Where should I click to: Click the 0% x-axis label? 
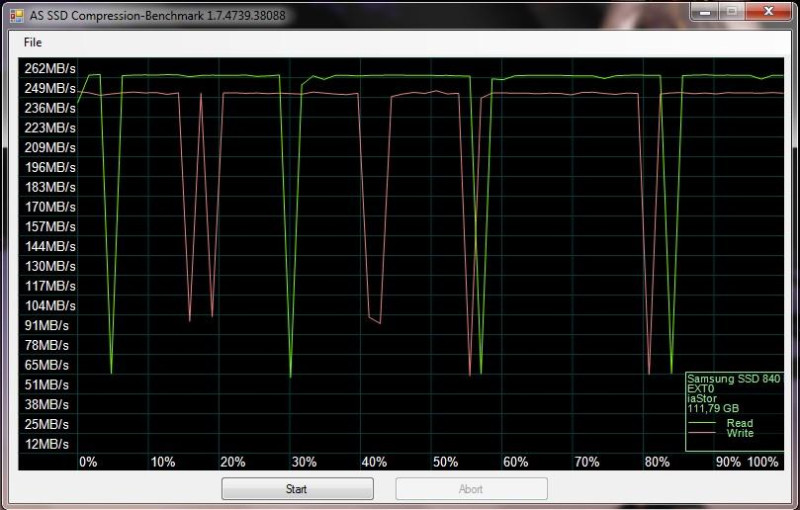[88, 462]
